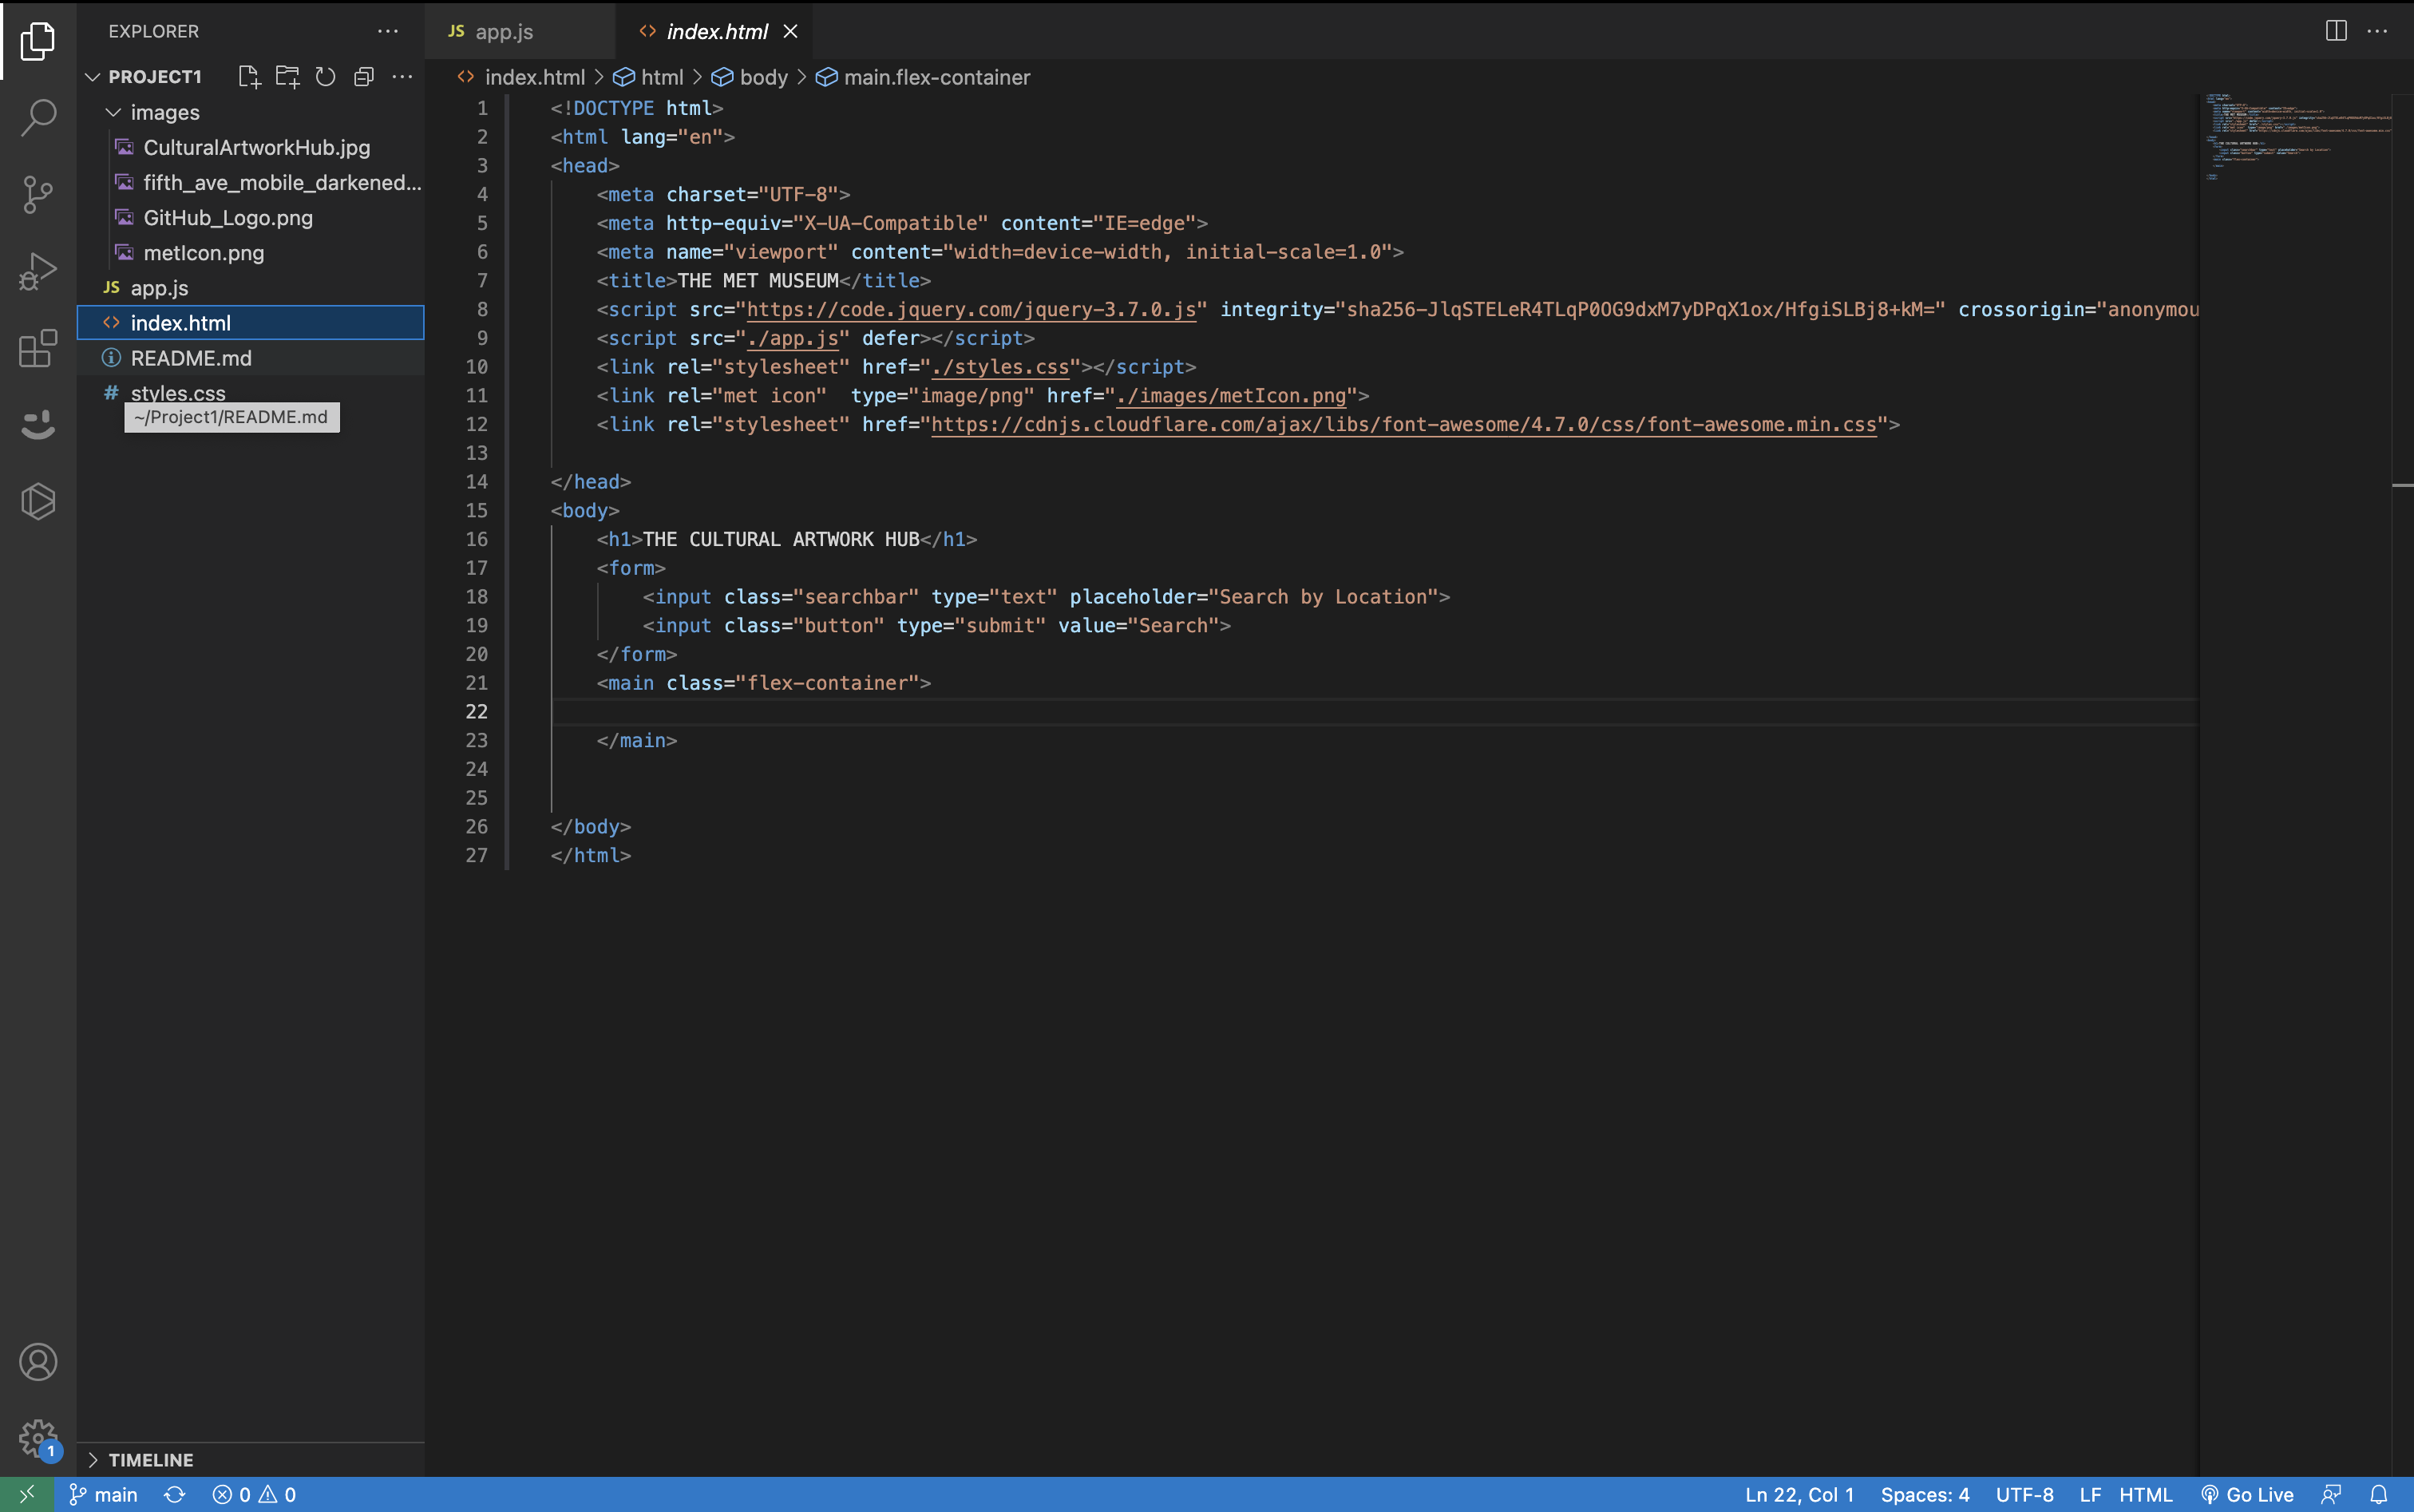The width and height of the screenshot is (2414, 1512).
Task: Open the notifications bell in status bar
Action: click(x=2379, y=1494)
